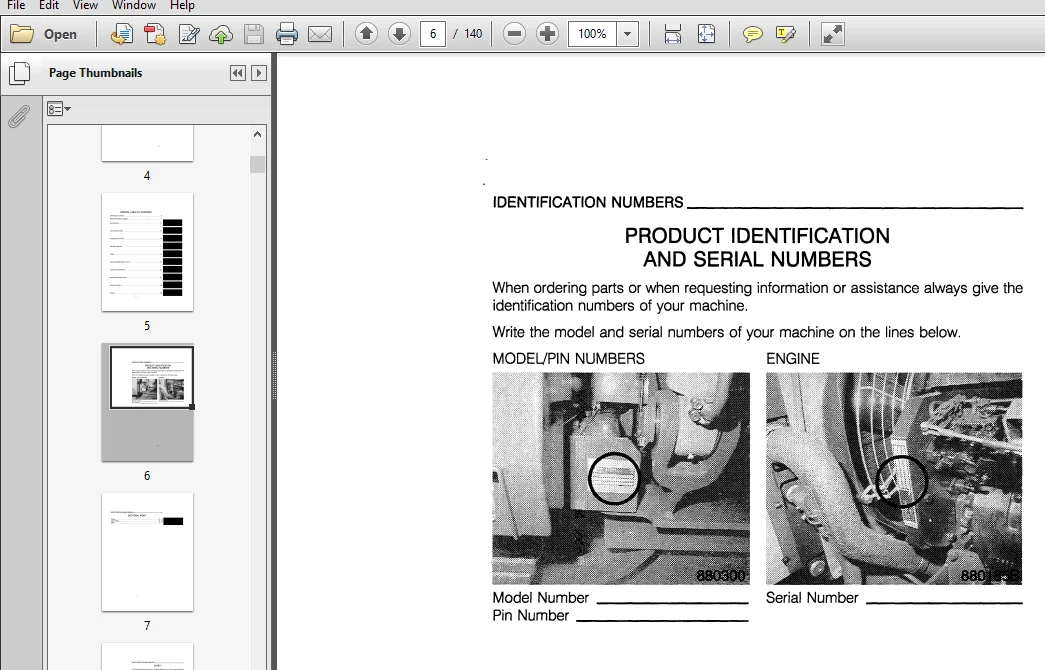Click the Page Thumbnails panel title

coord(95,73)
